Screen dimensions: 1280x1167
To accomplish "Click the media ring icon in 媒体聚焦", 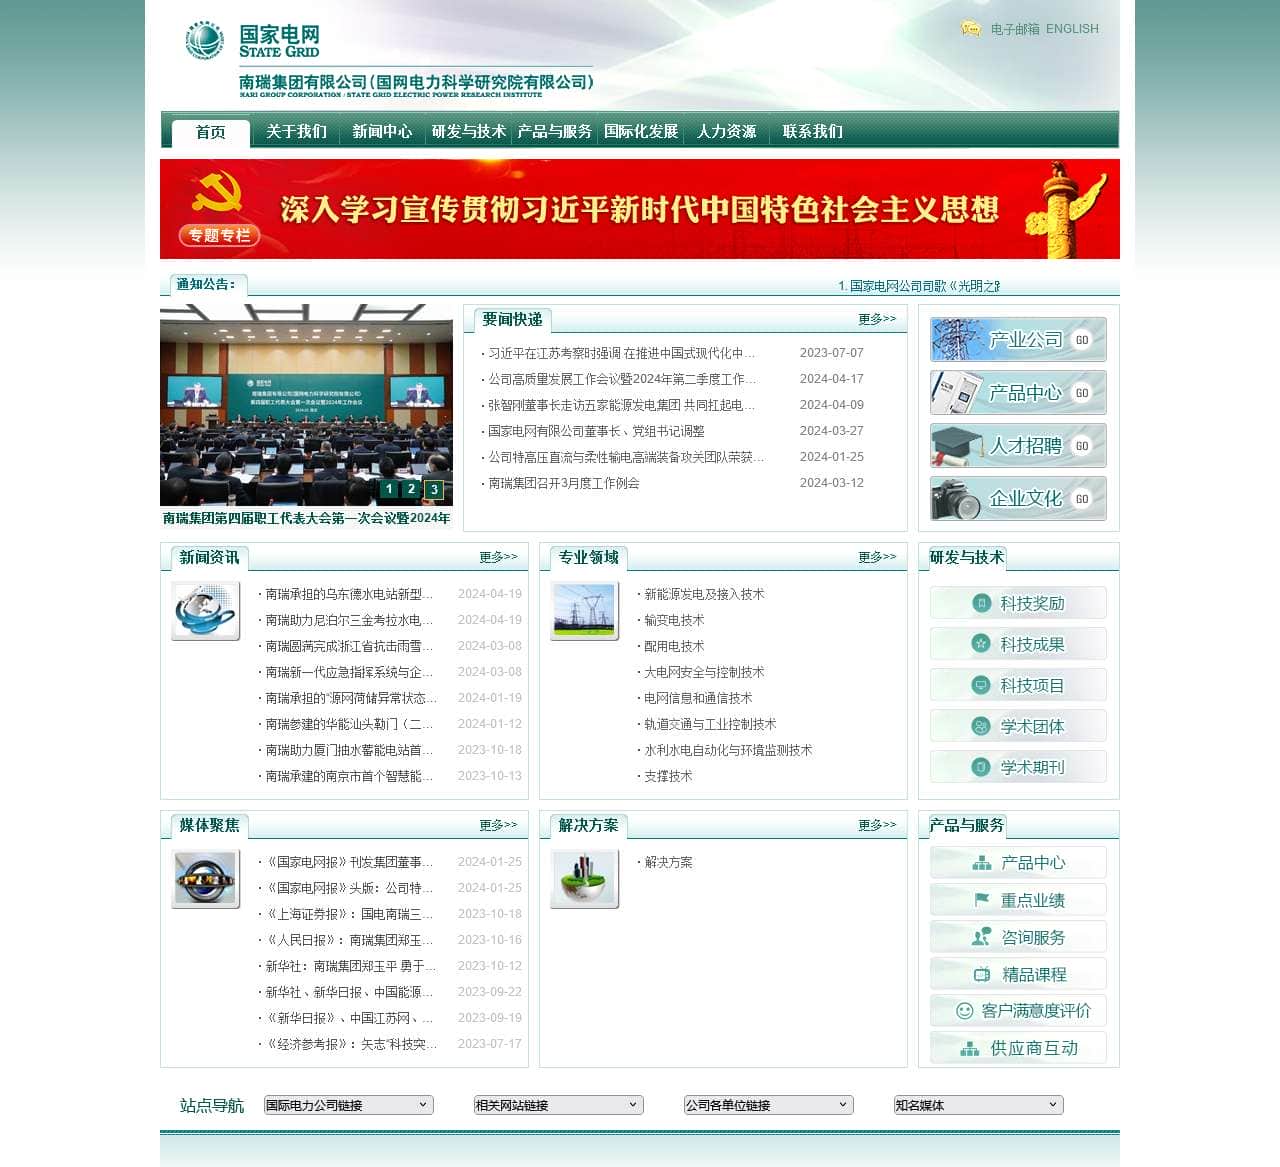I will pos(206,879).
